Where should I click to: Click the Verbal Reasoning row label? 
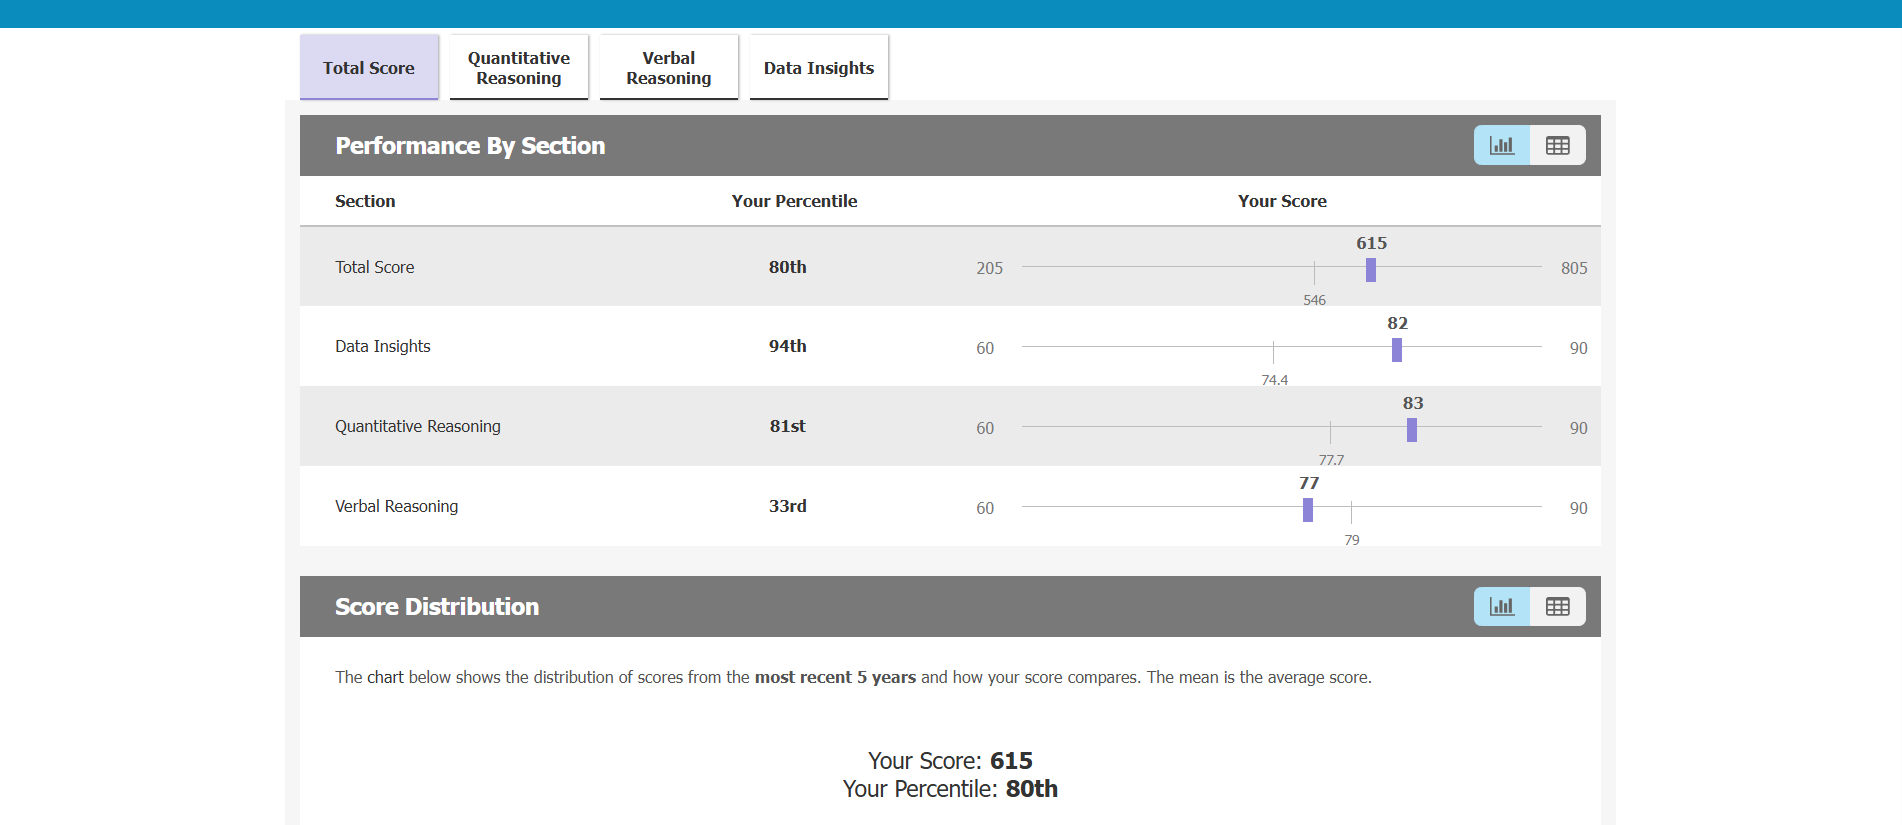(x=396, y=506)
